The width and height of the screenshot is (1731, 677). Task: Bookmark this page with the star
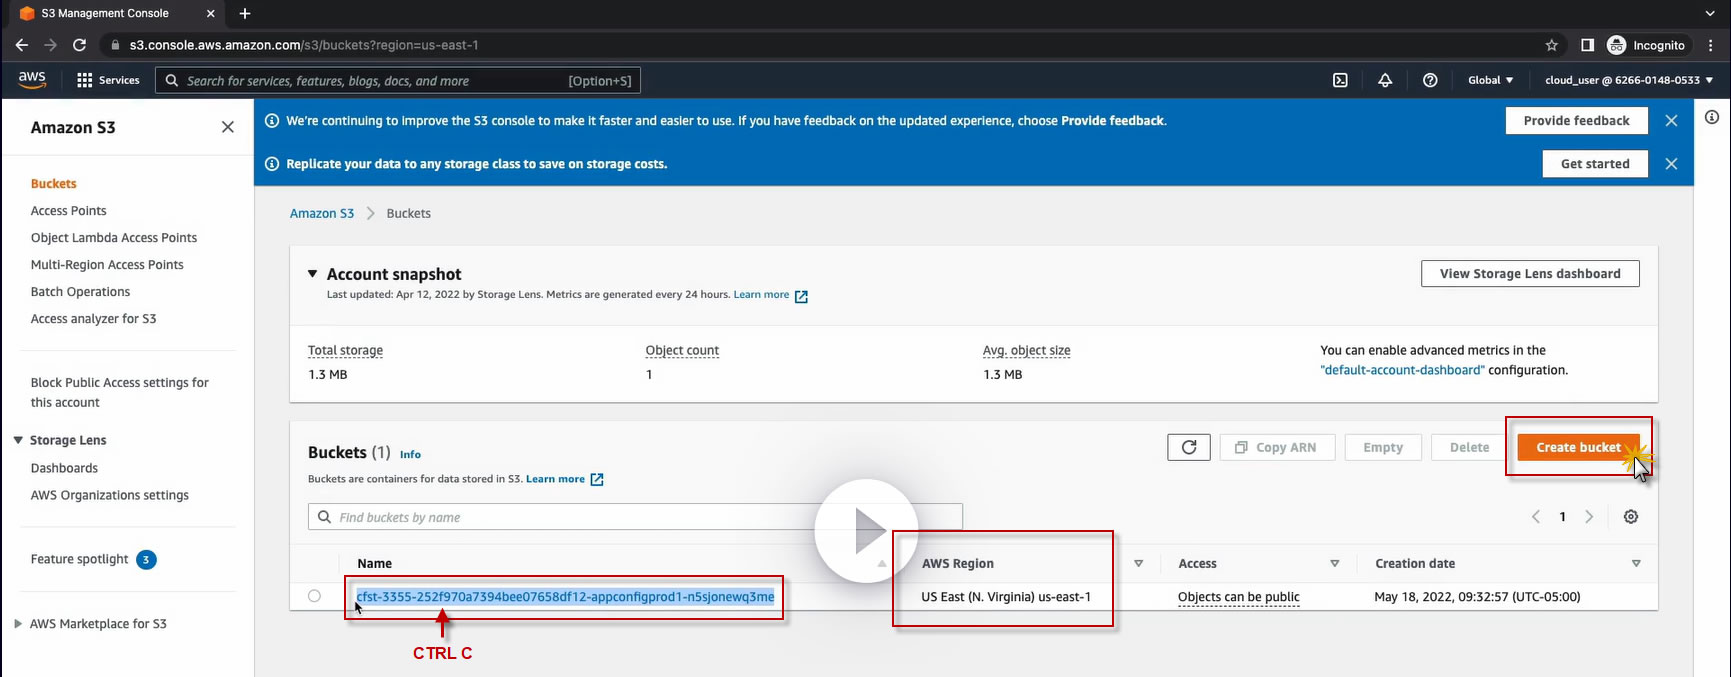pos(1552,45)
